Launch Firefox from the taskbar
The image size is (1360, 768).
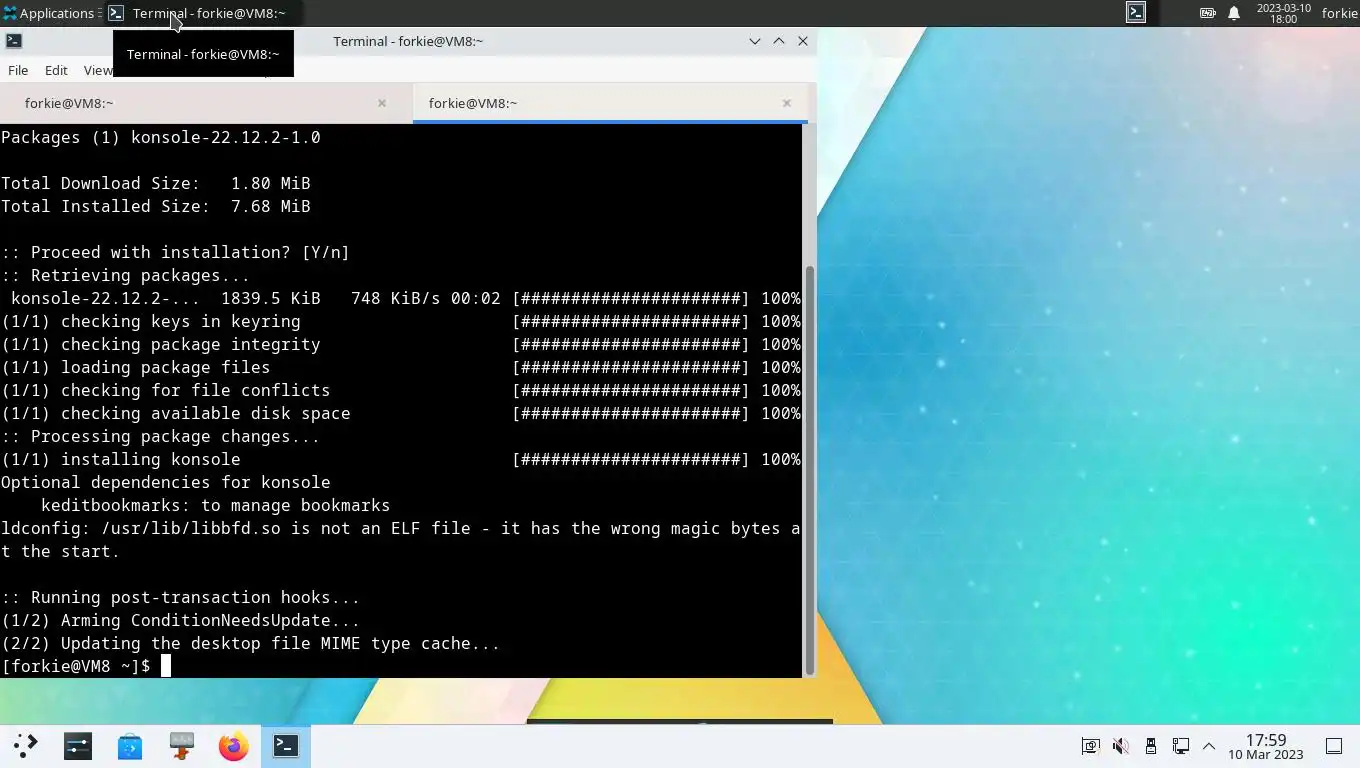[234, 746]
